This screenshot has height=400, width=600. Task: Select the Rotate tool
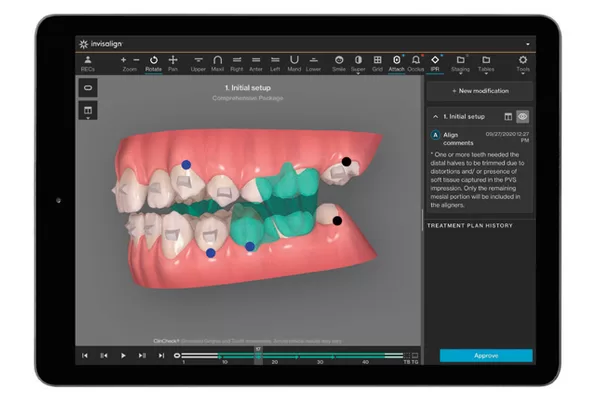click(x=153, y=64)
